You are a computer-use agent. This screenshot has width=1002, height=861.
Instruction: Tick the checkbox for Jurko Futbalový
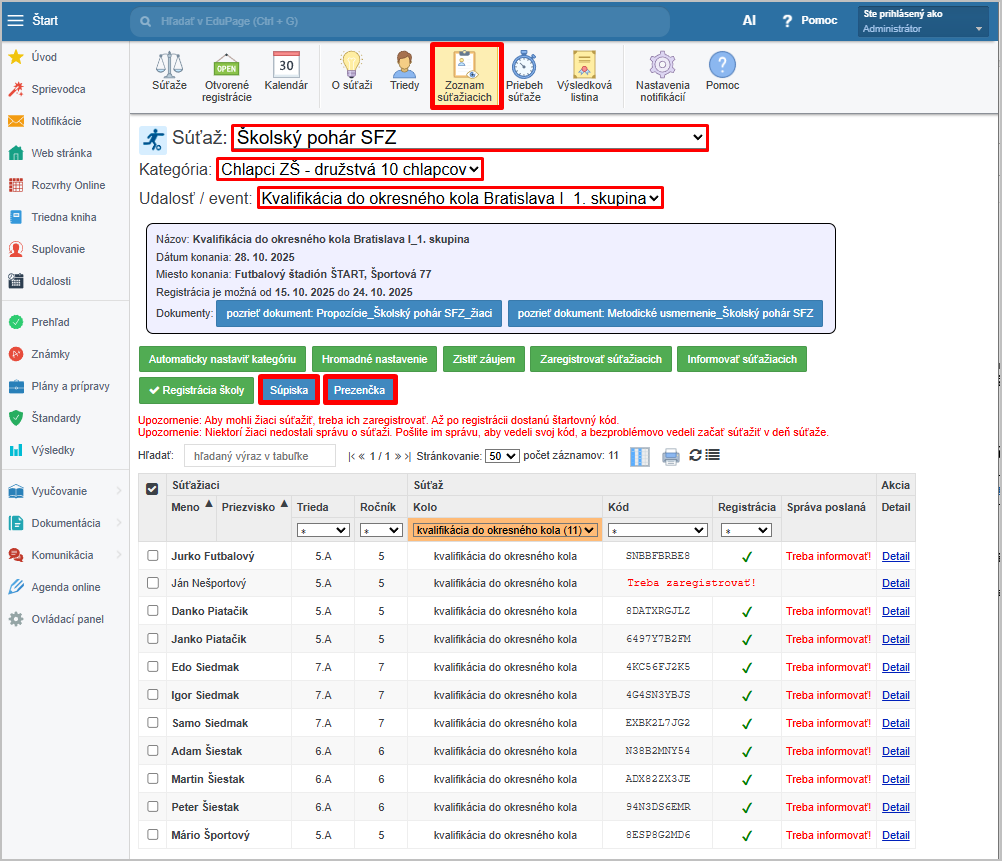pos(153,555)
